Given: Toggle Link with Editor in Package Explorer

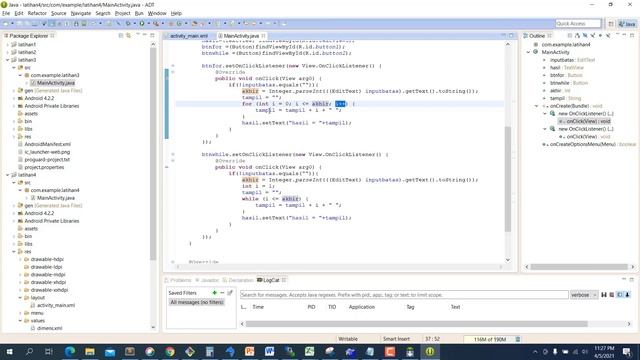Looking at the screenshot, I should [x=128, y=36].
